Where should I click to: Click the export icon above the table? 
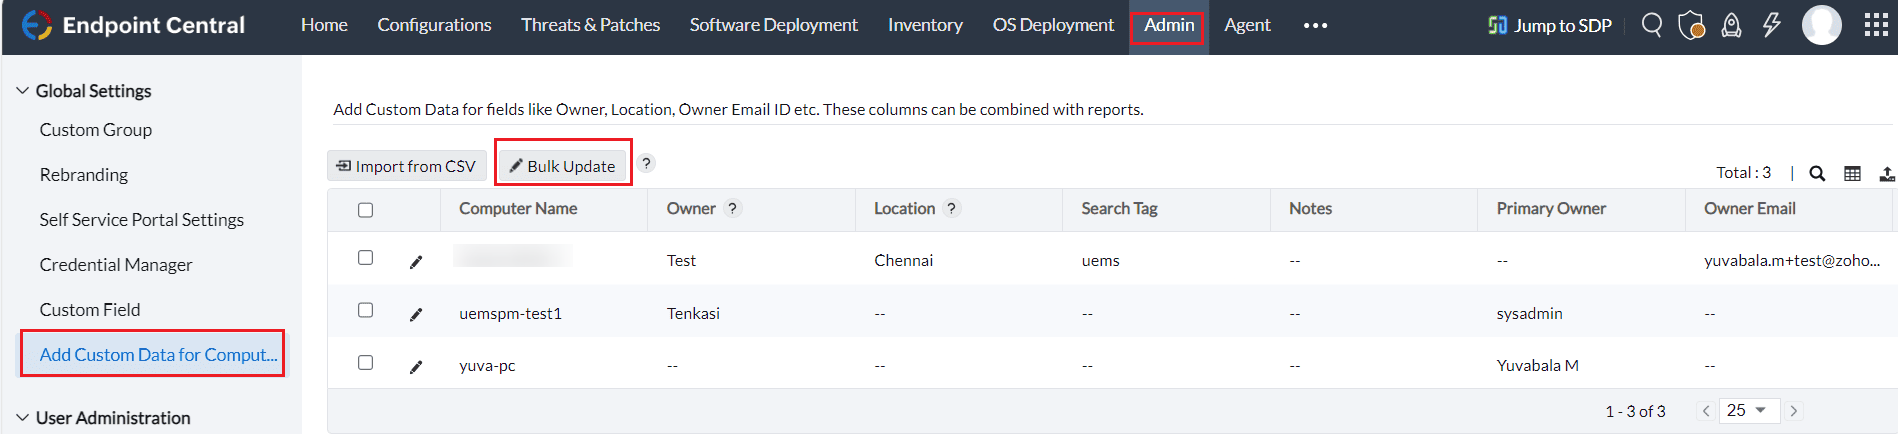pos(1886,173)
